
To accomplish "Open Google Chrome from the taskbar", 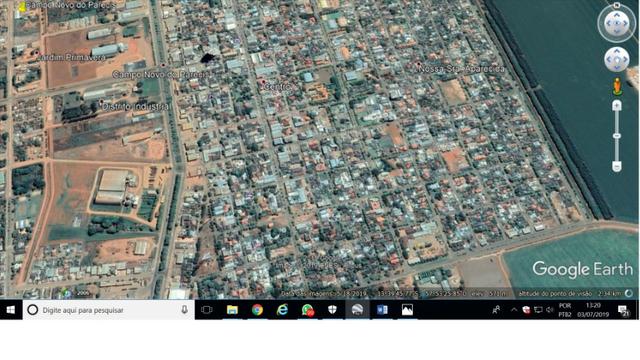I will point(257,310).
